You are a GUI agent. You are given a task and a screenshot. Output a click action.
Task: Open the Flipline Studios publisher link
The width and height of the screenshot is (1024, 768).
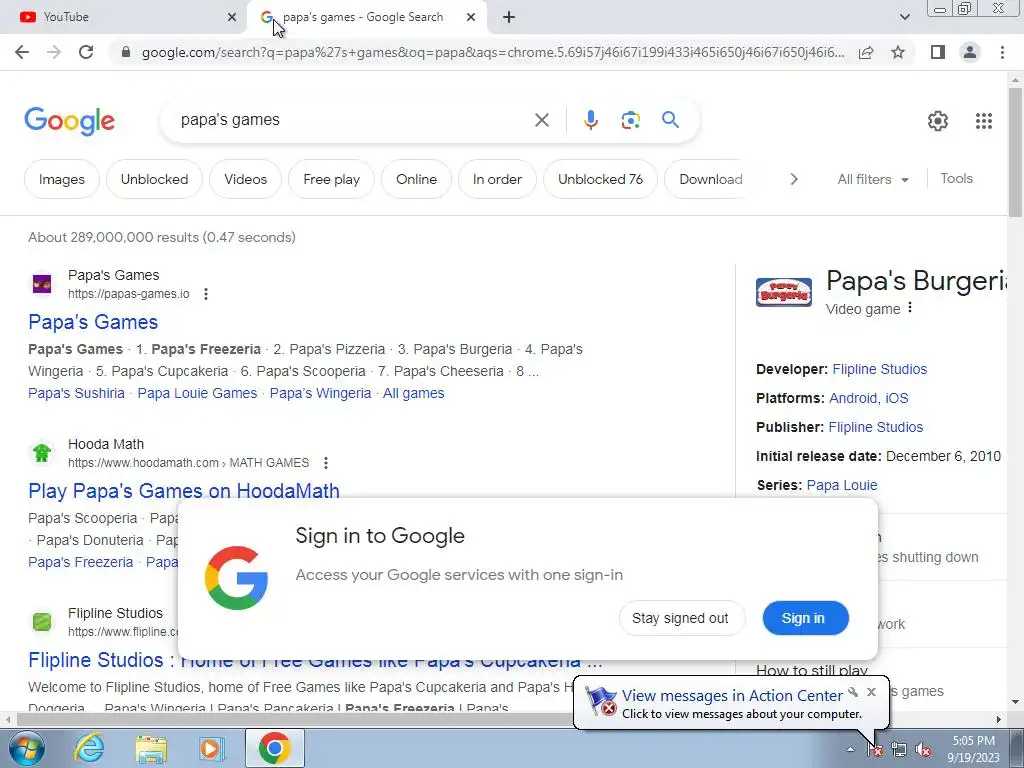(875, 427)
